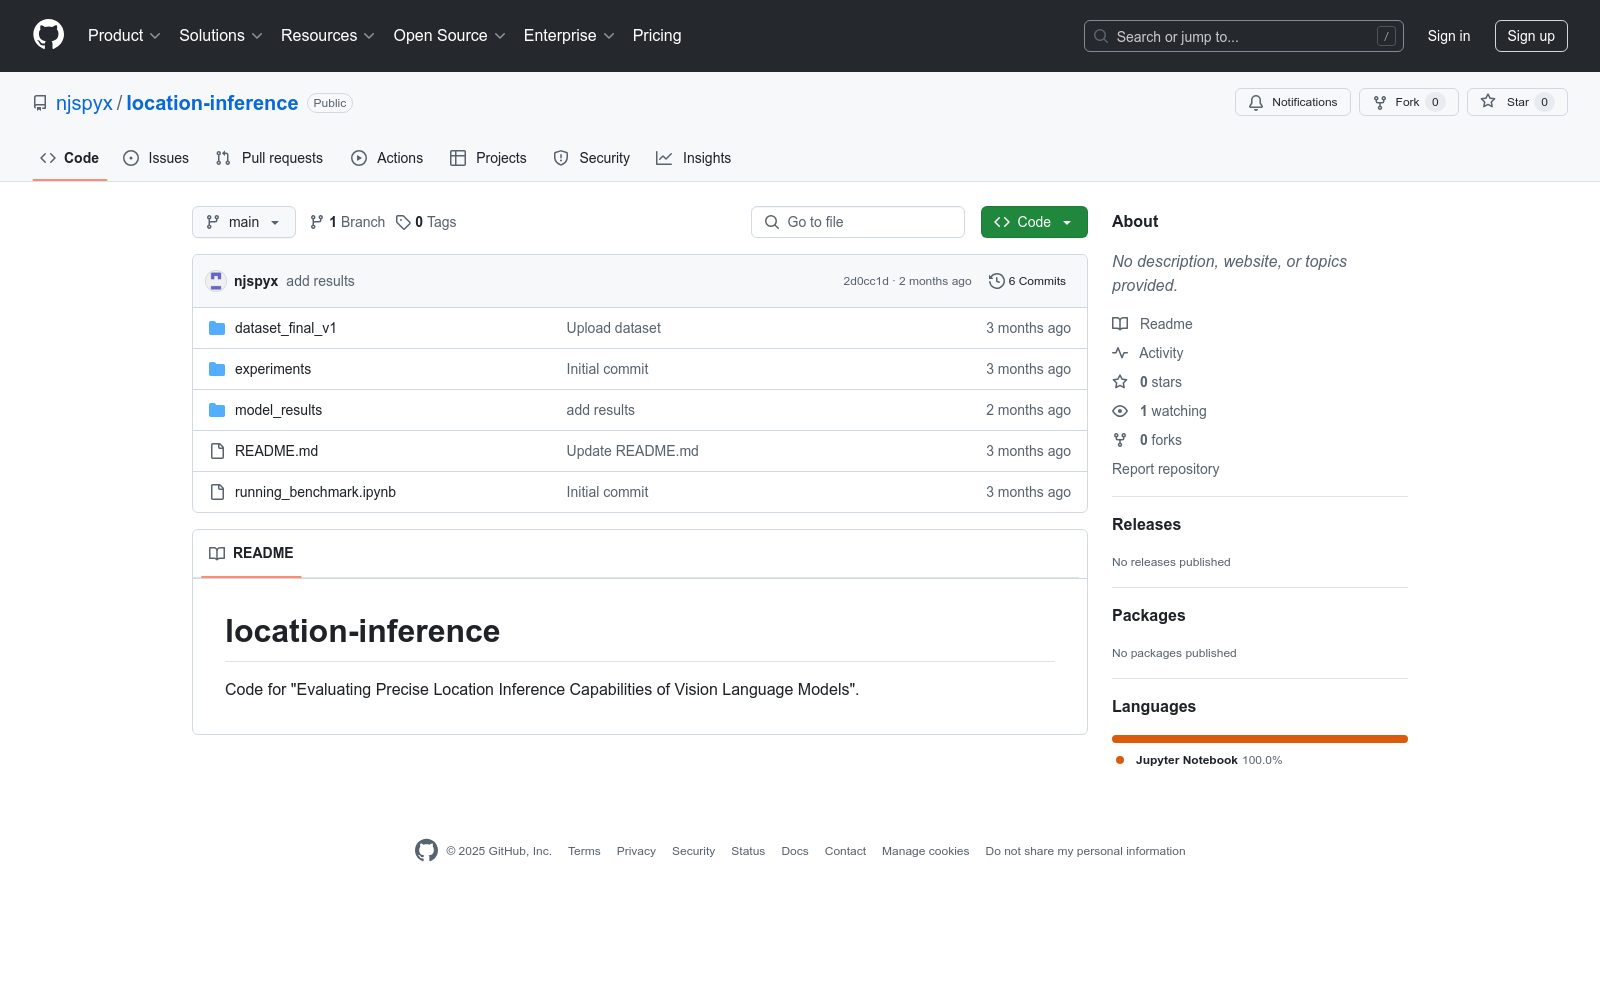1600x1000 pixels.
Task: Open Privacy link in footer
Action: (x=636, y=851)
